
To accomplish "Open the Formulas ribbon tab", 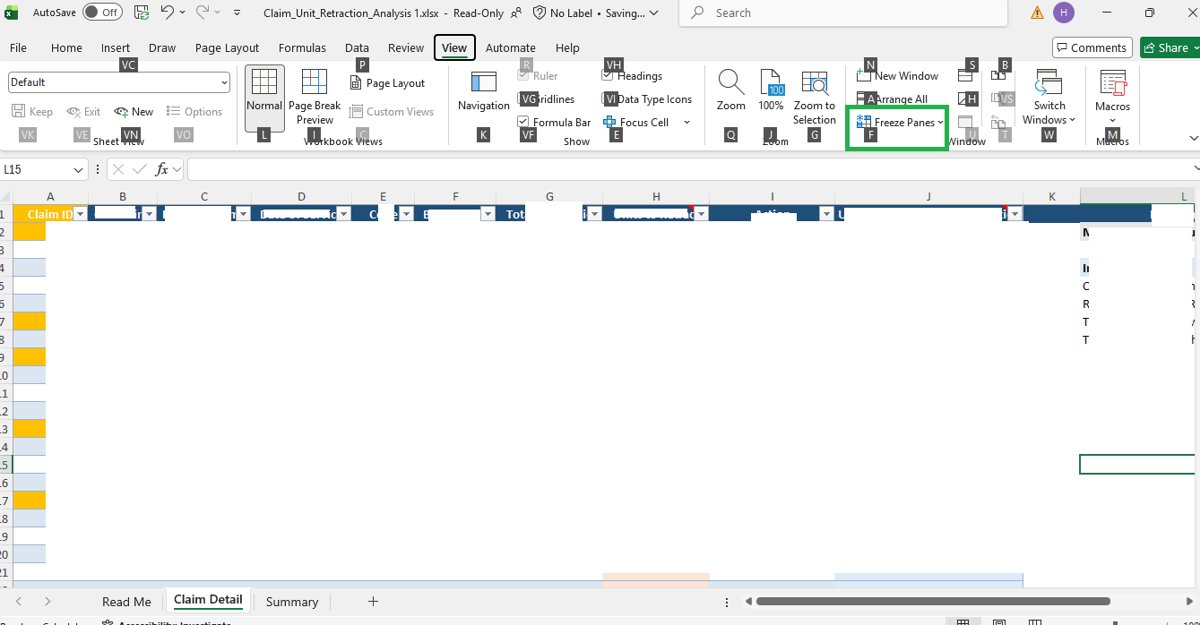I will (302, 47).
